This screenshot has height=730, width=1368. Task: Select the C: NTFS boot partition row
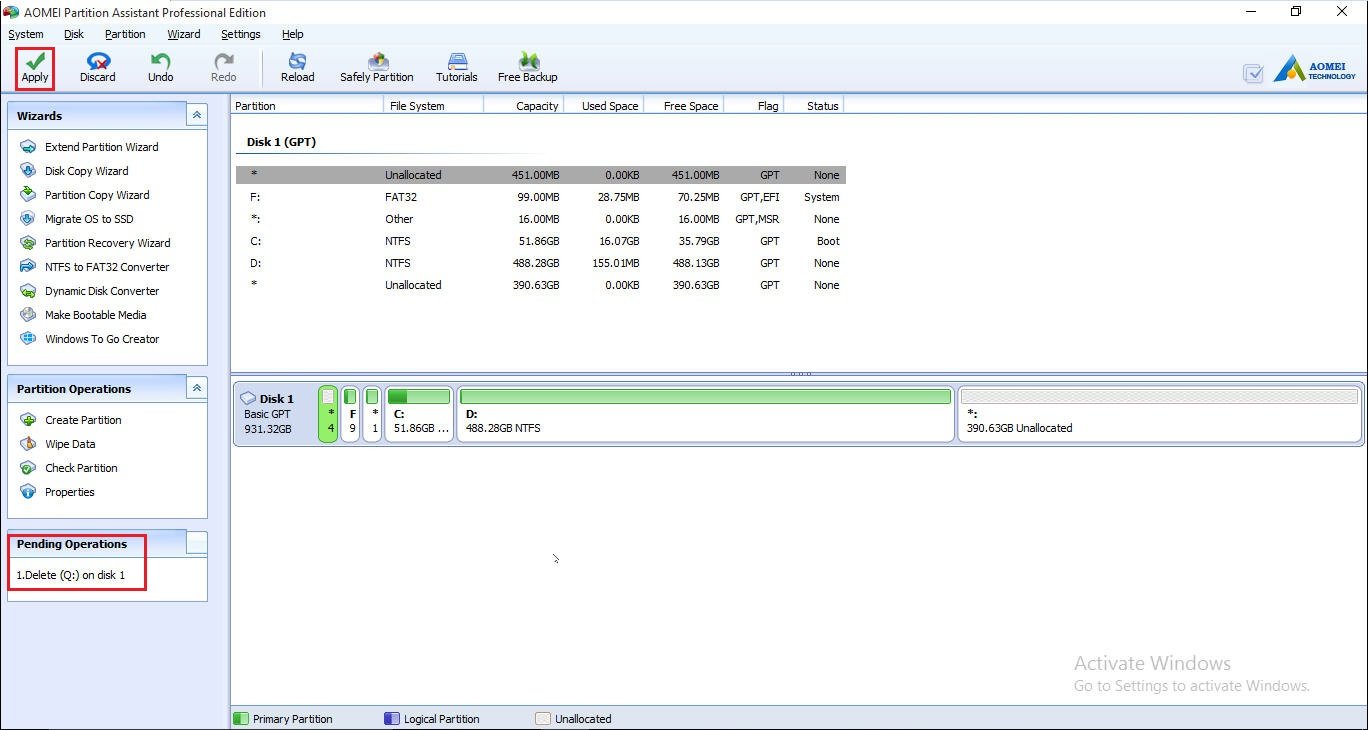(x=541, y=241)
